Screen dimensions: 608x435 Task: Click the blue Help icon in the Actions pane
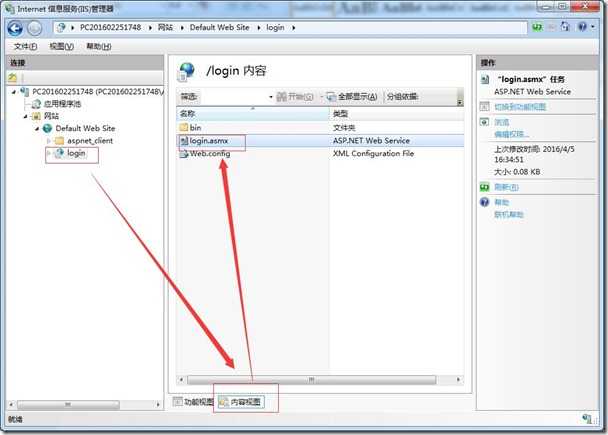(485, 202)
